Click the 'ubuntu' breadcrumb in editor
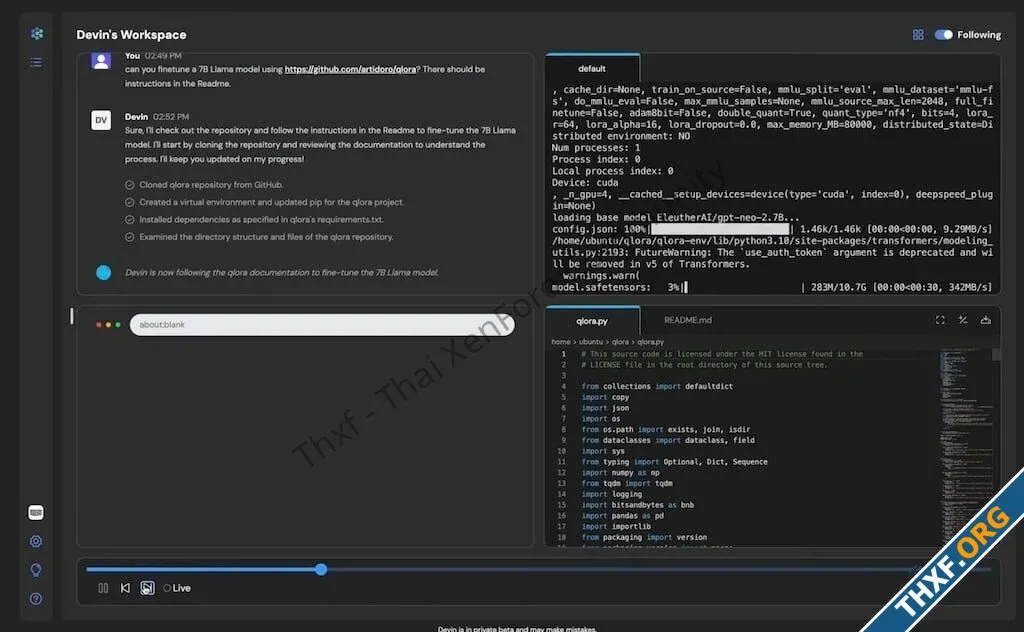This screenshot has width=1024, height=632. [x=591, y=341]
